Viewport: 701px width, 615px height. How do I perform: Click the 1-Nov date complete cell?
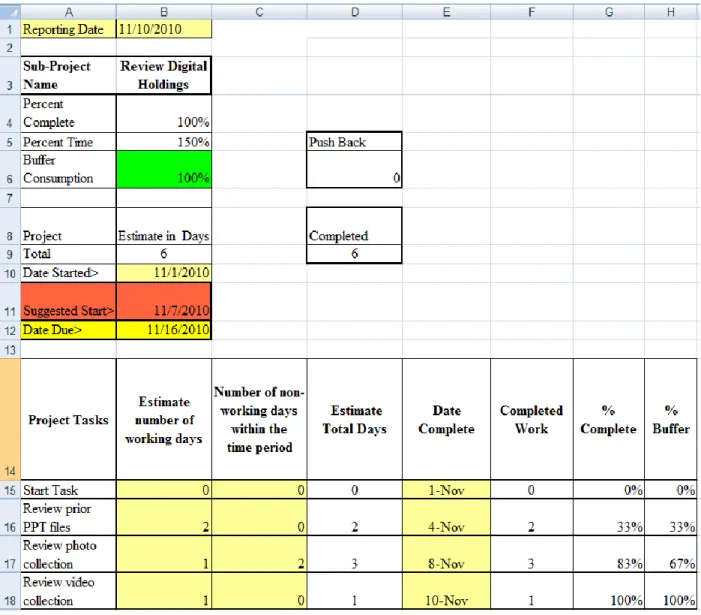pyautogui.click(x=446, y=490)
